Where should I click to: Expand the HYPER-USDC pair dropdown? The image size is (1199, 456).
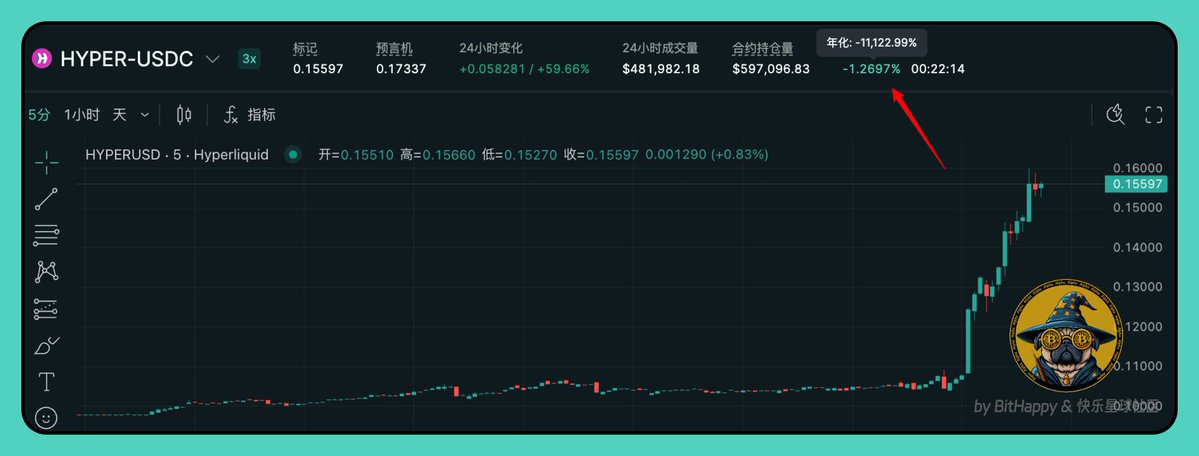pyautogui.click(x=213, y=59)
